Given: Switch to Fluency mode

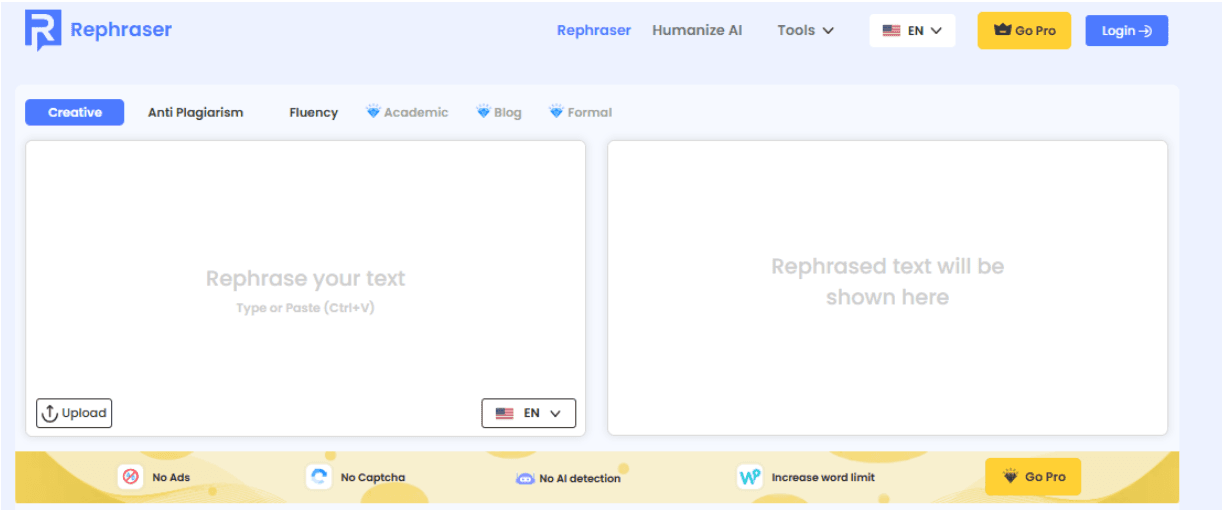Looking at the screenshot, I should [314, 112].
